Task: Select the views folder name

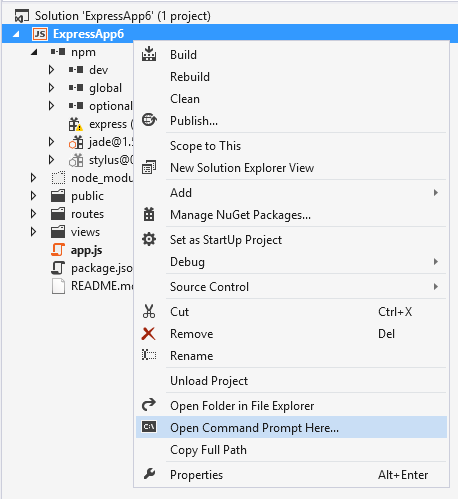Action: (x=85, y=232)
